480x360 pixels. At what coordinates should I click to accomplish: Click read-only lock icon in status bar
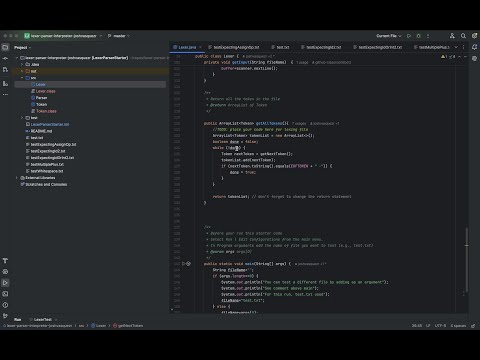(473, 326)
